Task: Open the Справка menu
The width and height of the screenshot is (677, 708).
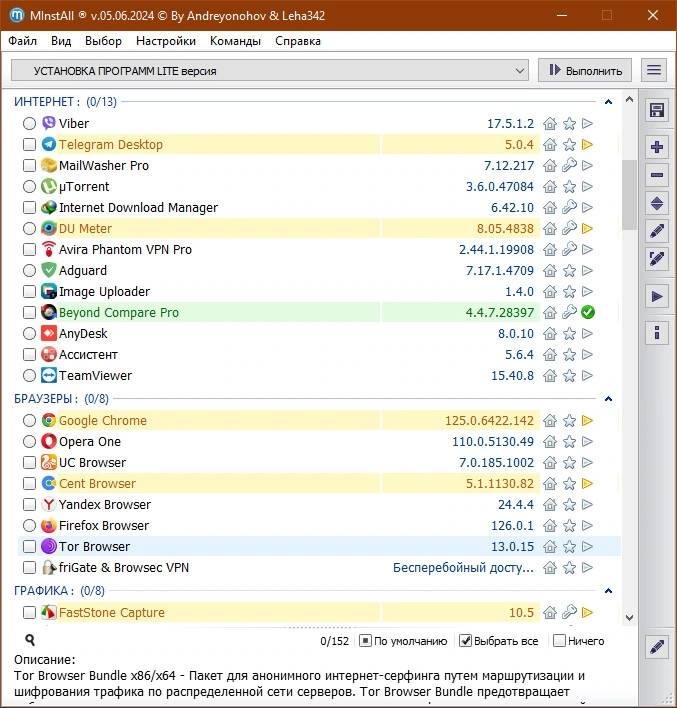Action: pyautogui.click(x=298, y=41)
